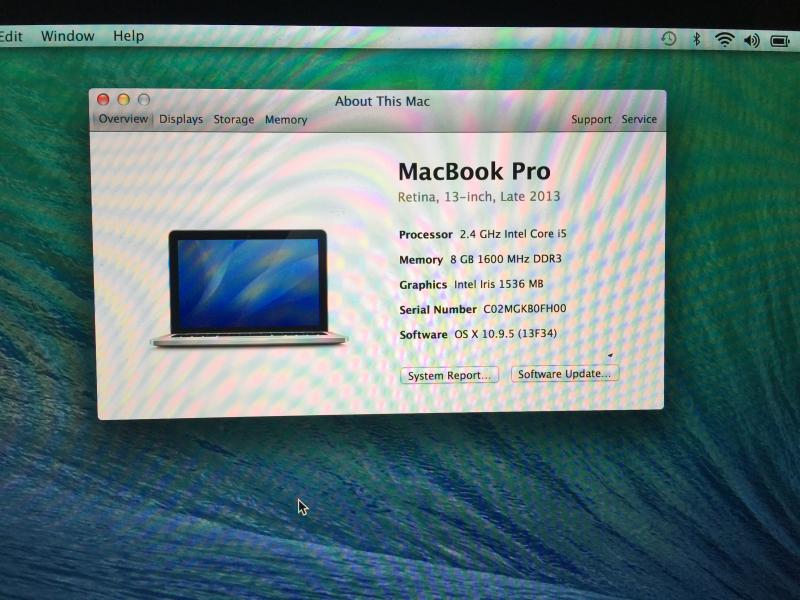
Task: Open the Help menu
Action: tap(129, 36)
